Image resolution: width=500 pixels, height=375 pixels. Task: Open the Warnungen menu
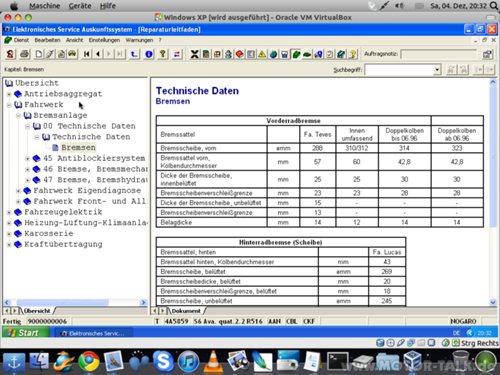coord(139,40)
